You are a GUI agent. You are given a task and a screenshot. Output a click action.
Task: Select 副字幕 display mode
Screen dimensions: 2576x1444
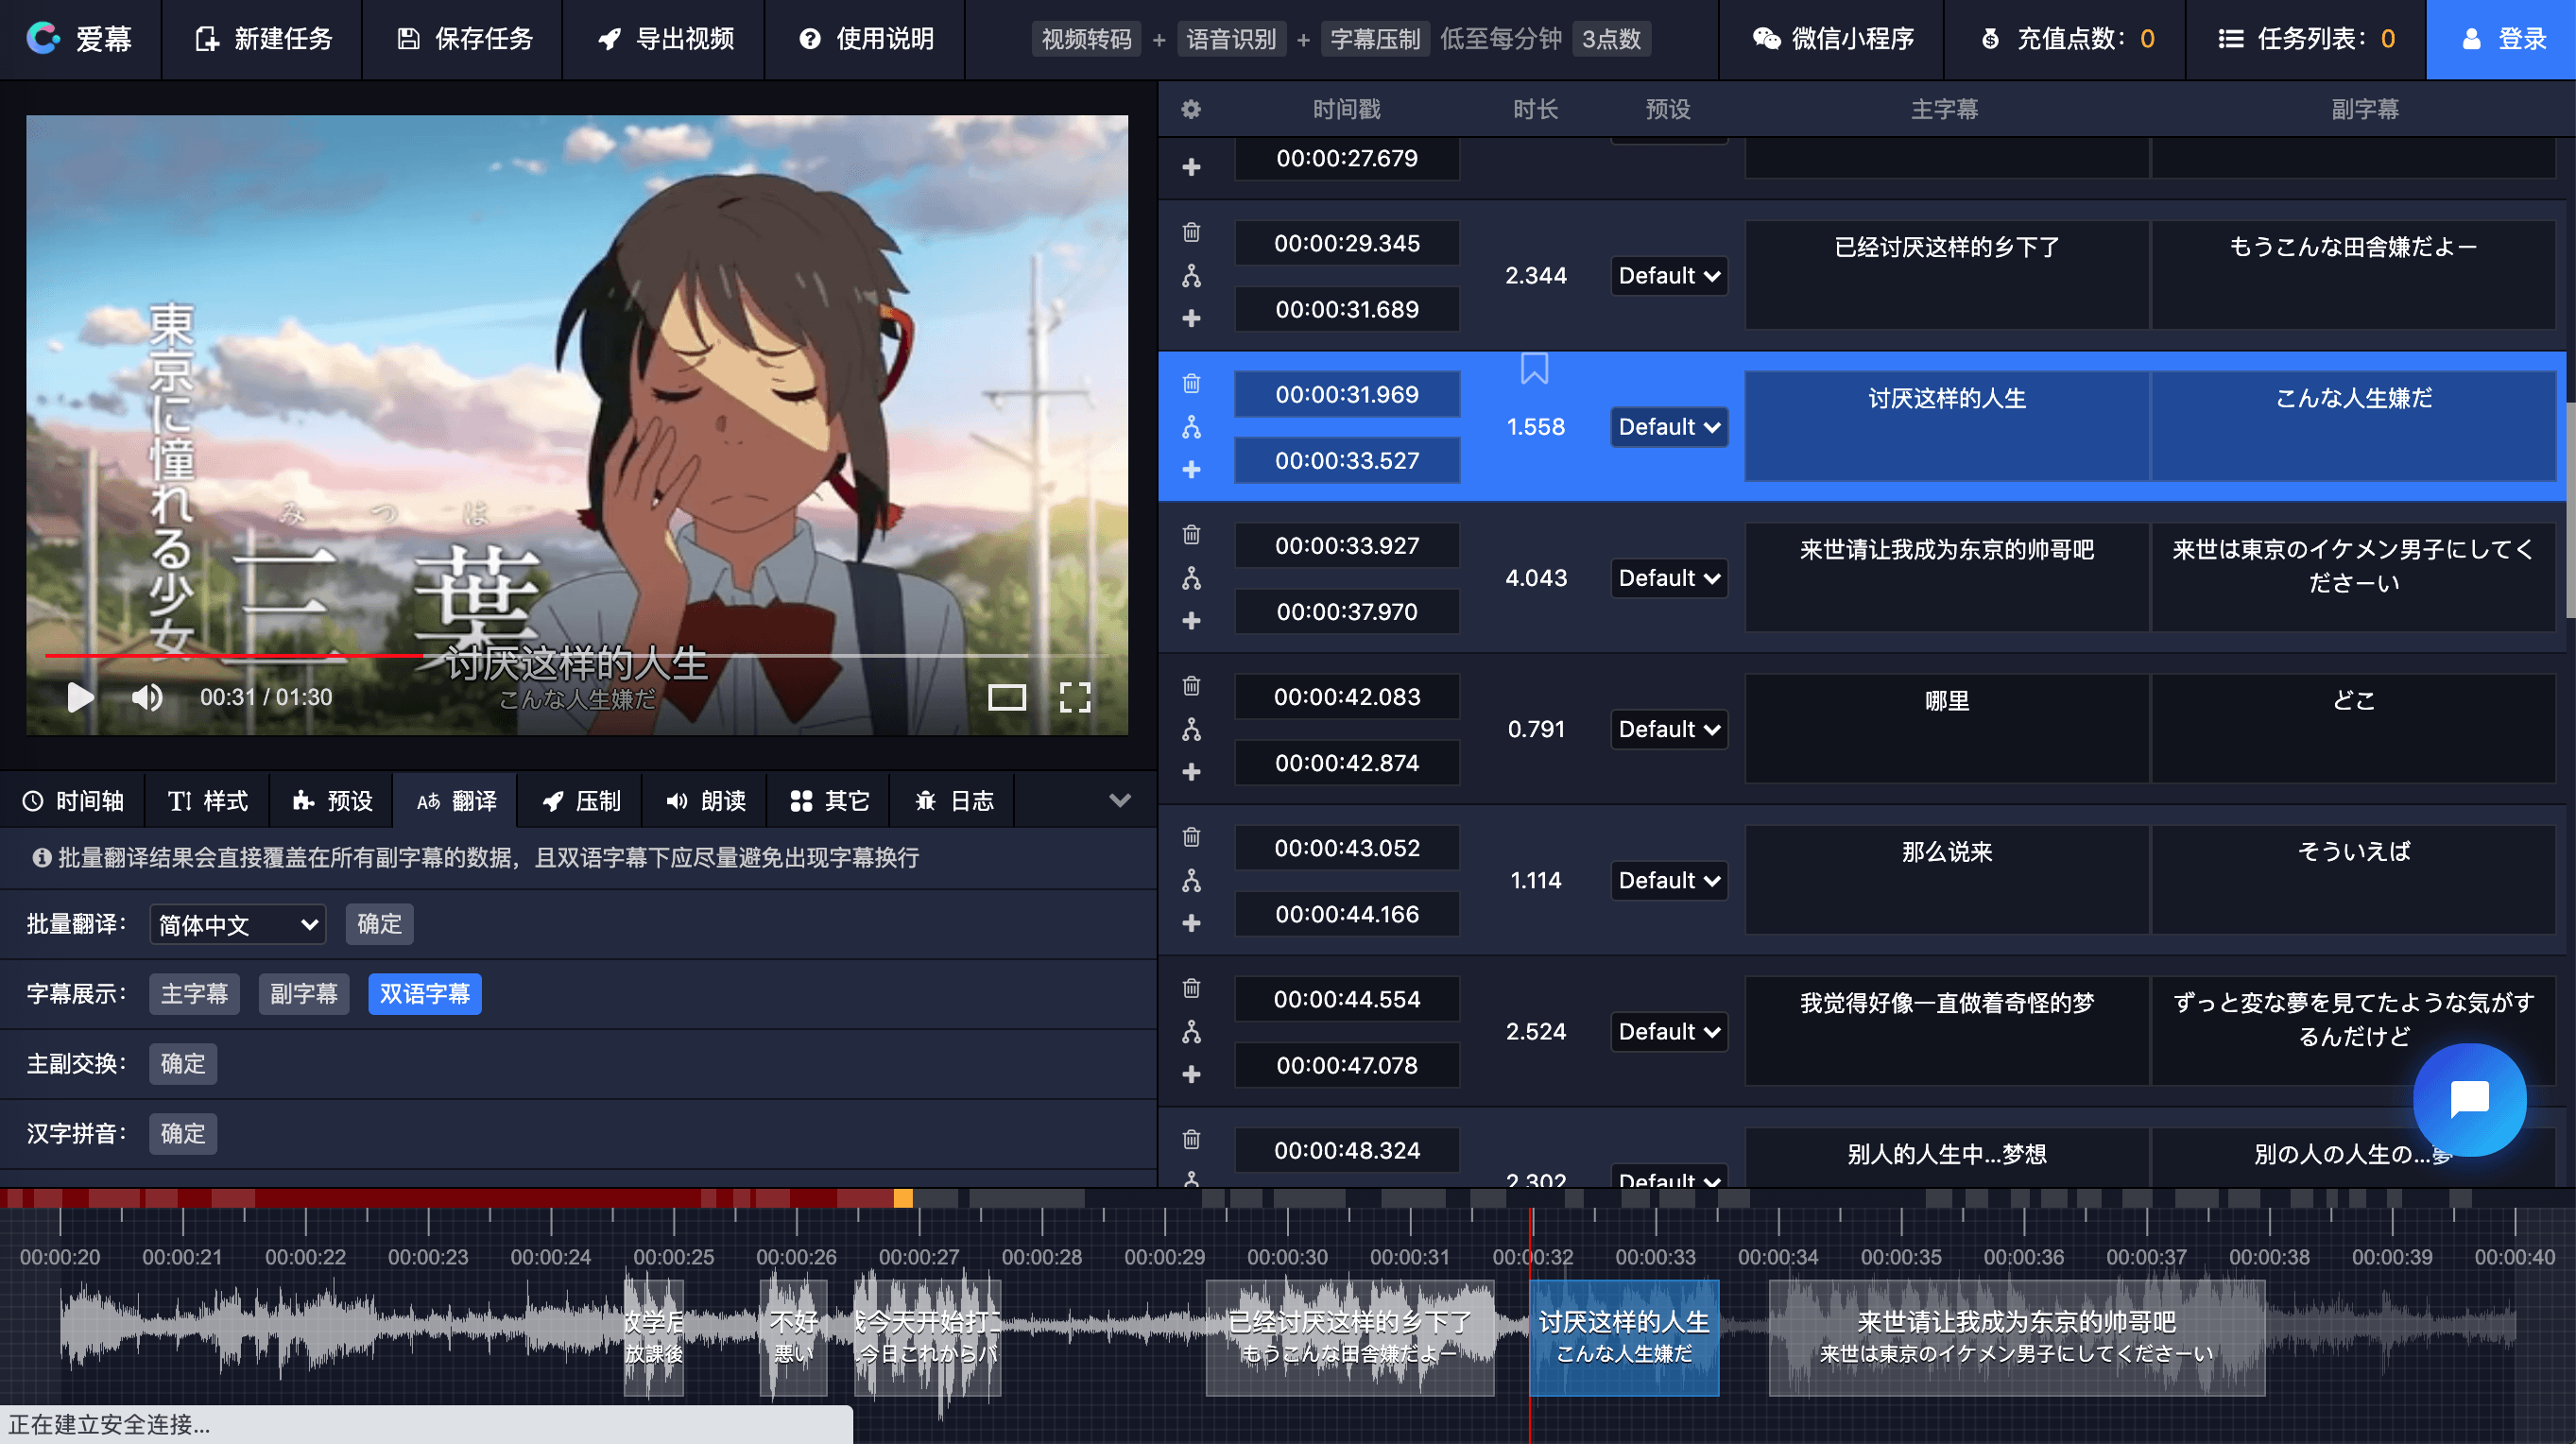(x=303, y=994)
